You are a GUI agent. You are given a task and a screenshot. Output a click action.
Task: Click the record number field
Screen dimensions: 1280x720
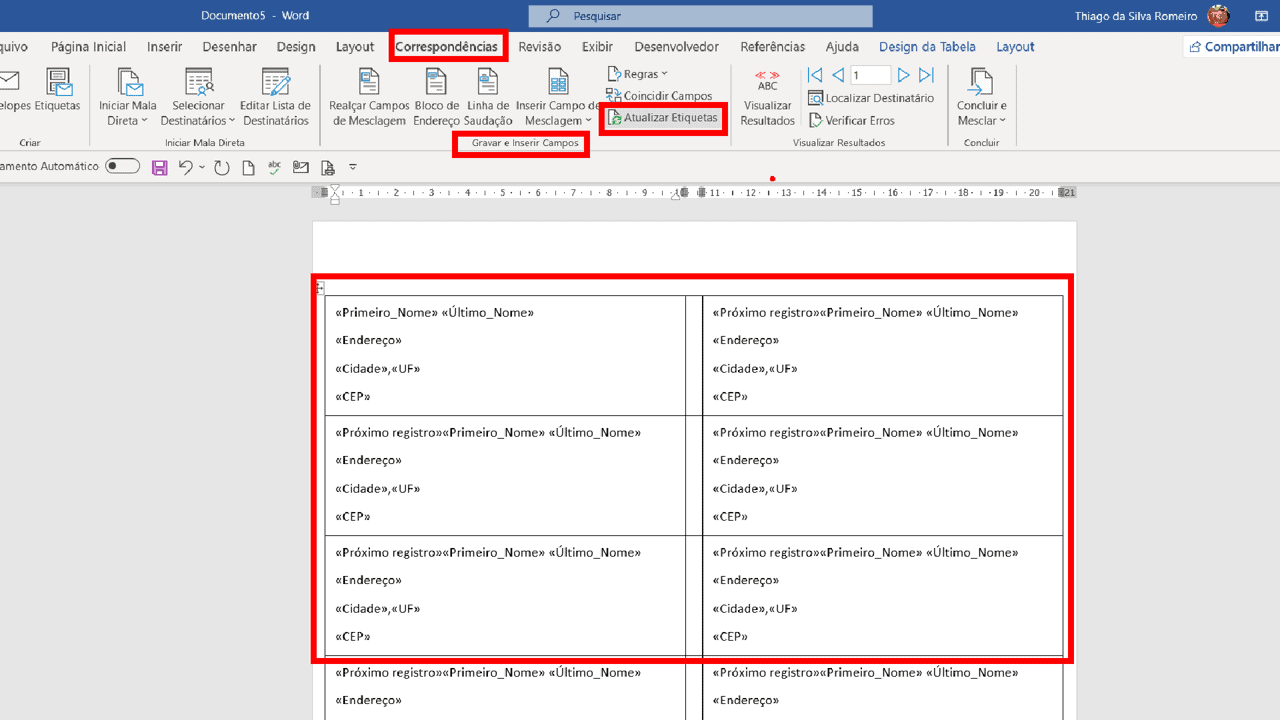click(x=870, y=75)
